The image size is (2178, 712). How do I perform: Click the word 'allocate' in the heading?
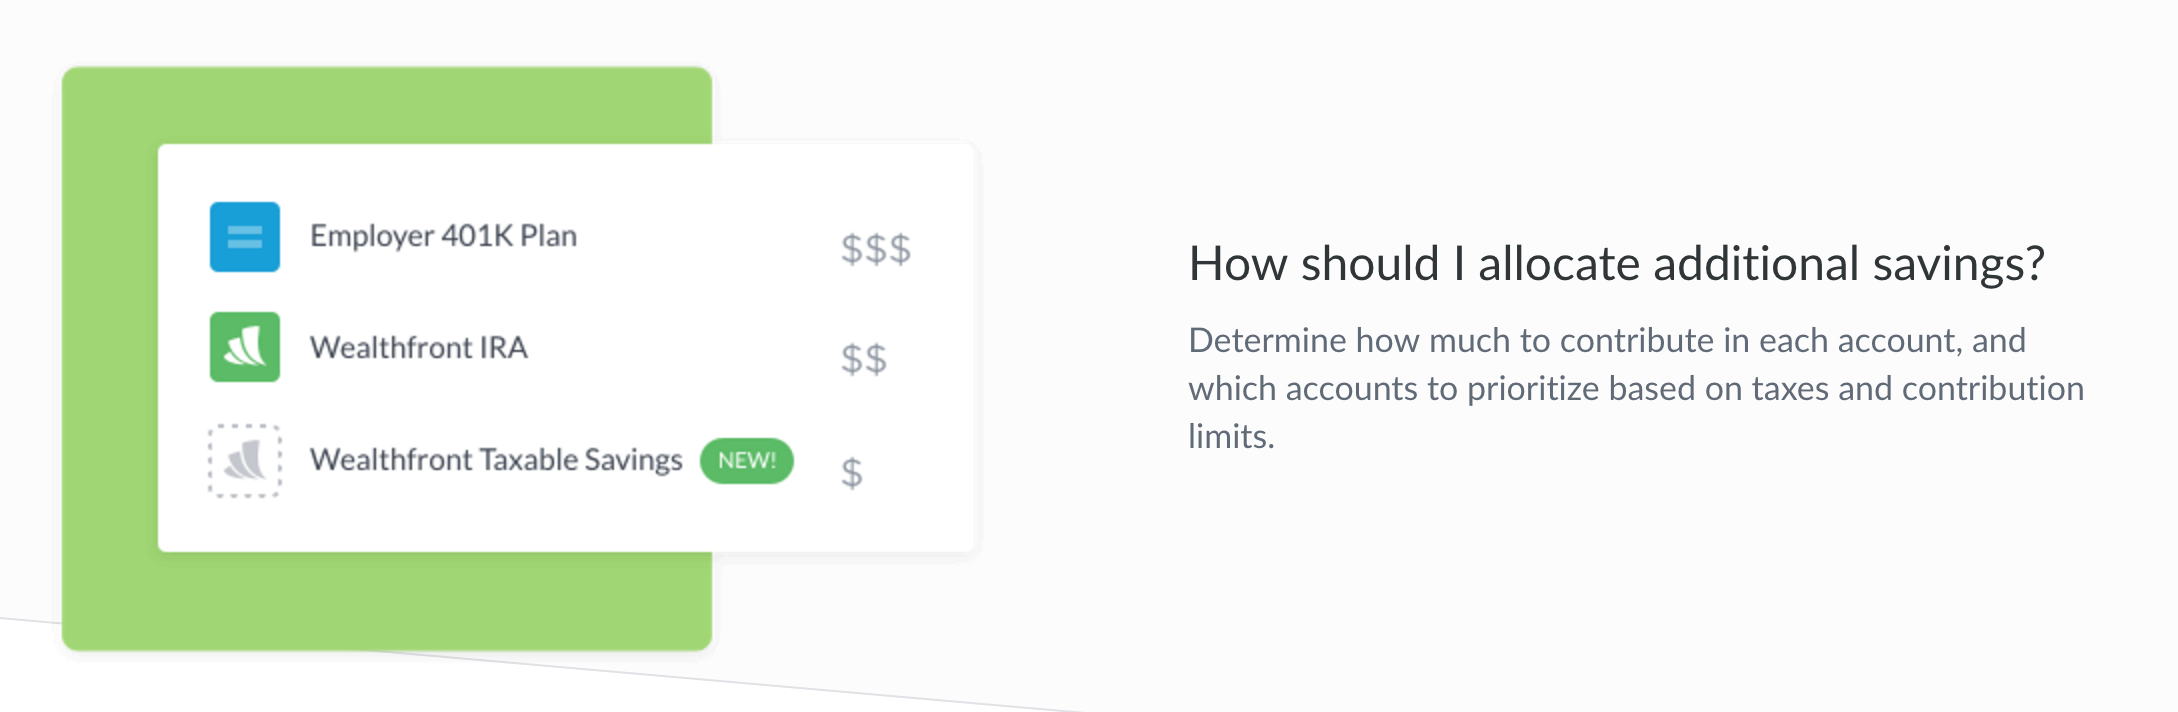(1558, 265)
